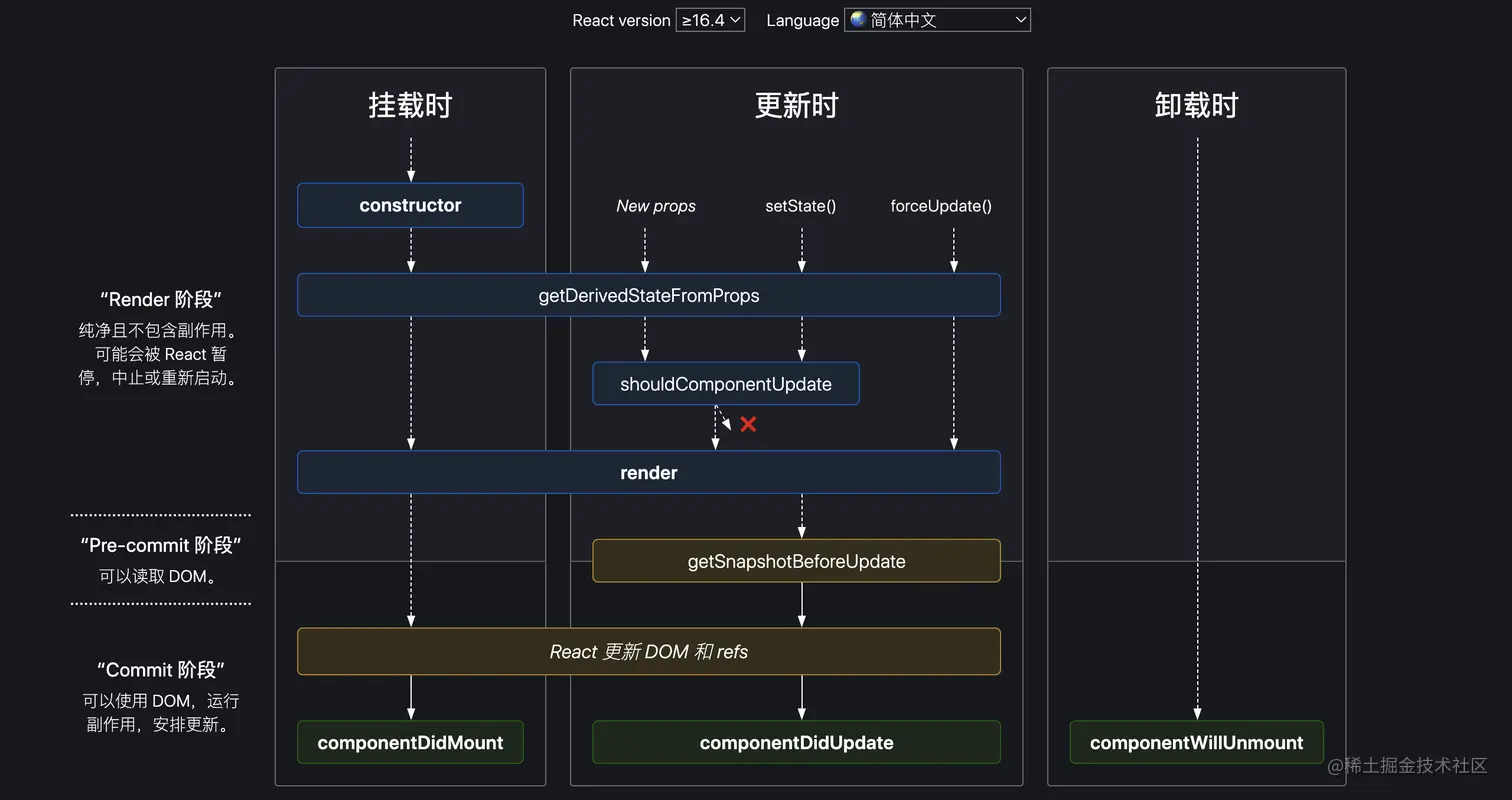This screenshot has height=800, width=1512.
Task: Click the "Render 阶段" label
Action: click(161, 299)
